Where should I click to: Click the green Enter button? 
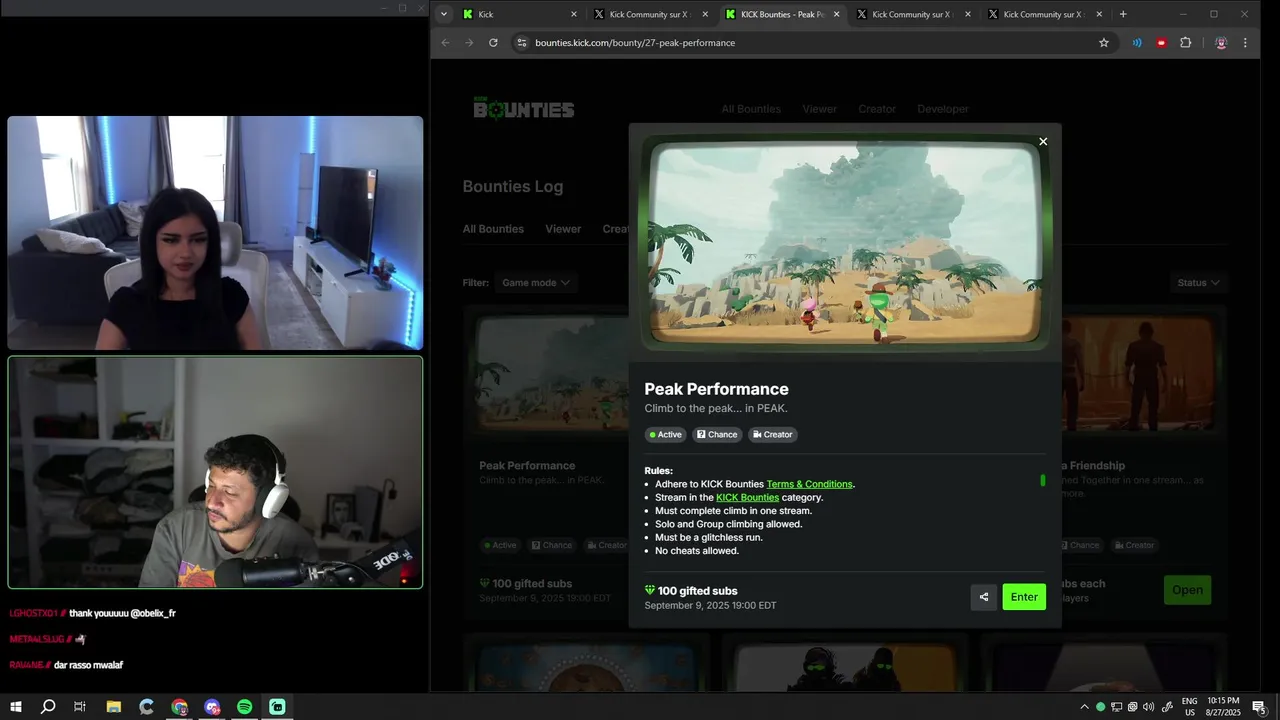[1024, 597]
